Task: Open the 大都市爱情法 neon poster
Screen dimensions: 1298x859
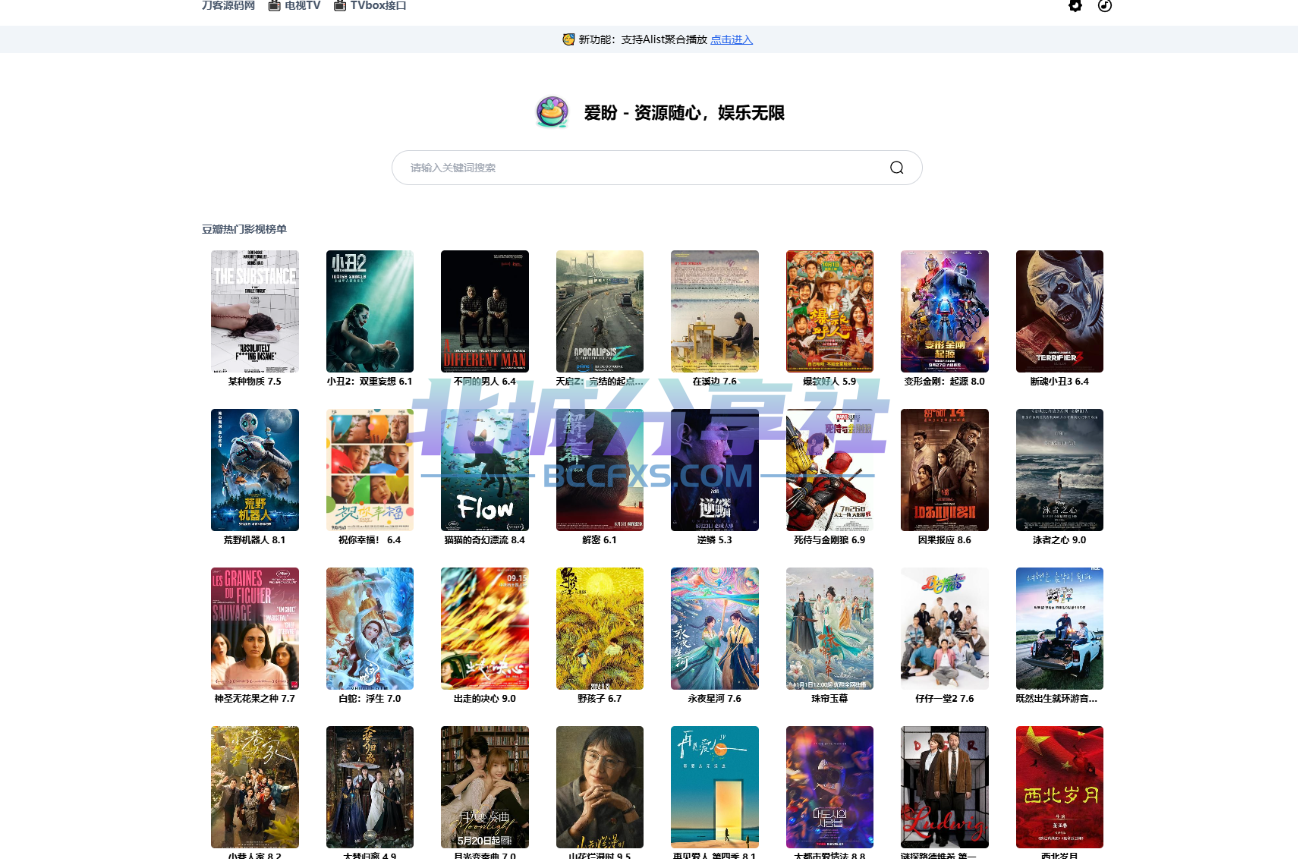Action: (830, 787)
